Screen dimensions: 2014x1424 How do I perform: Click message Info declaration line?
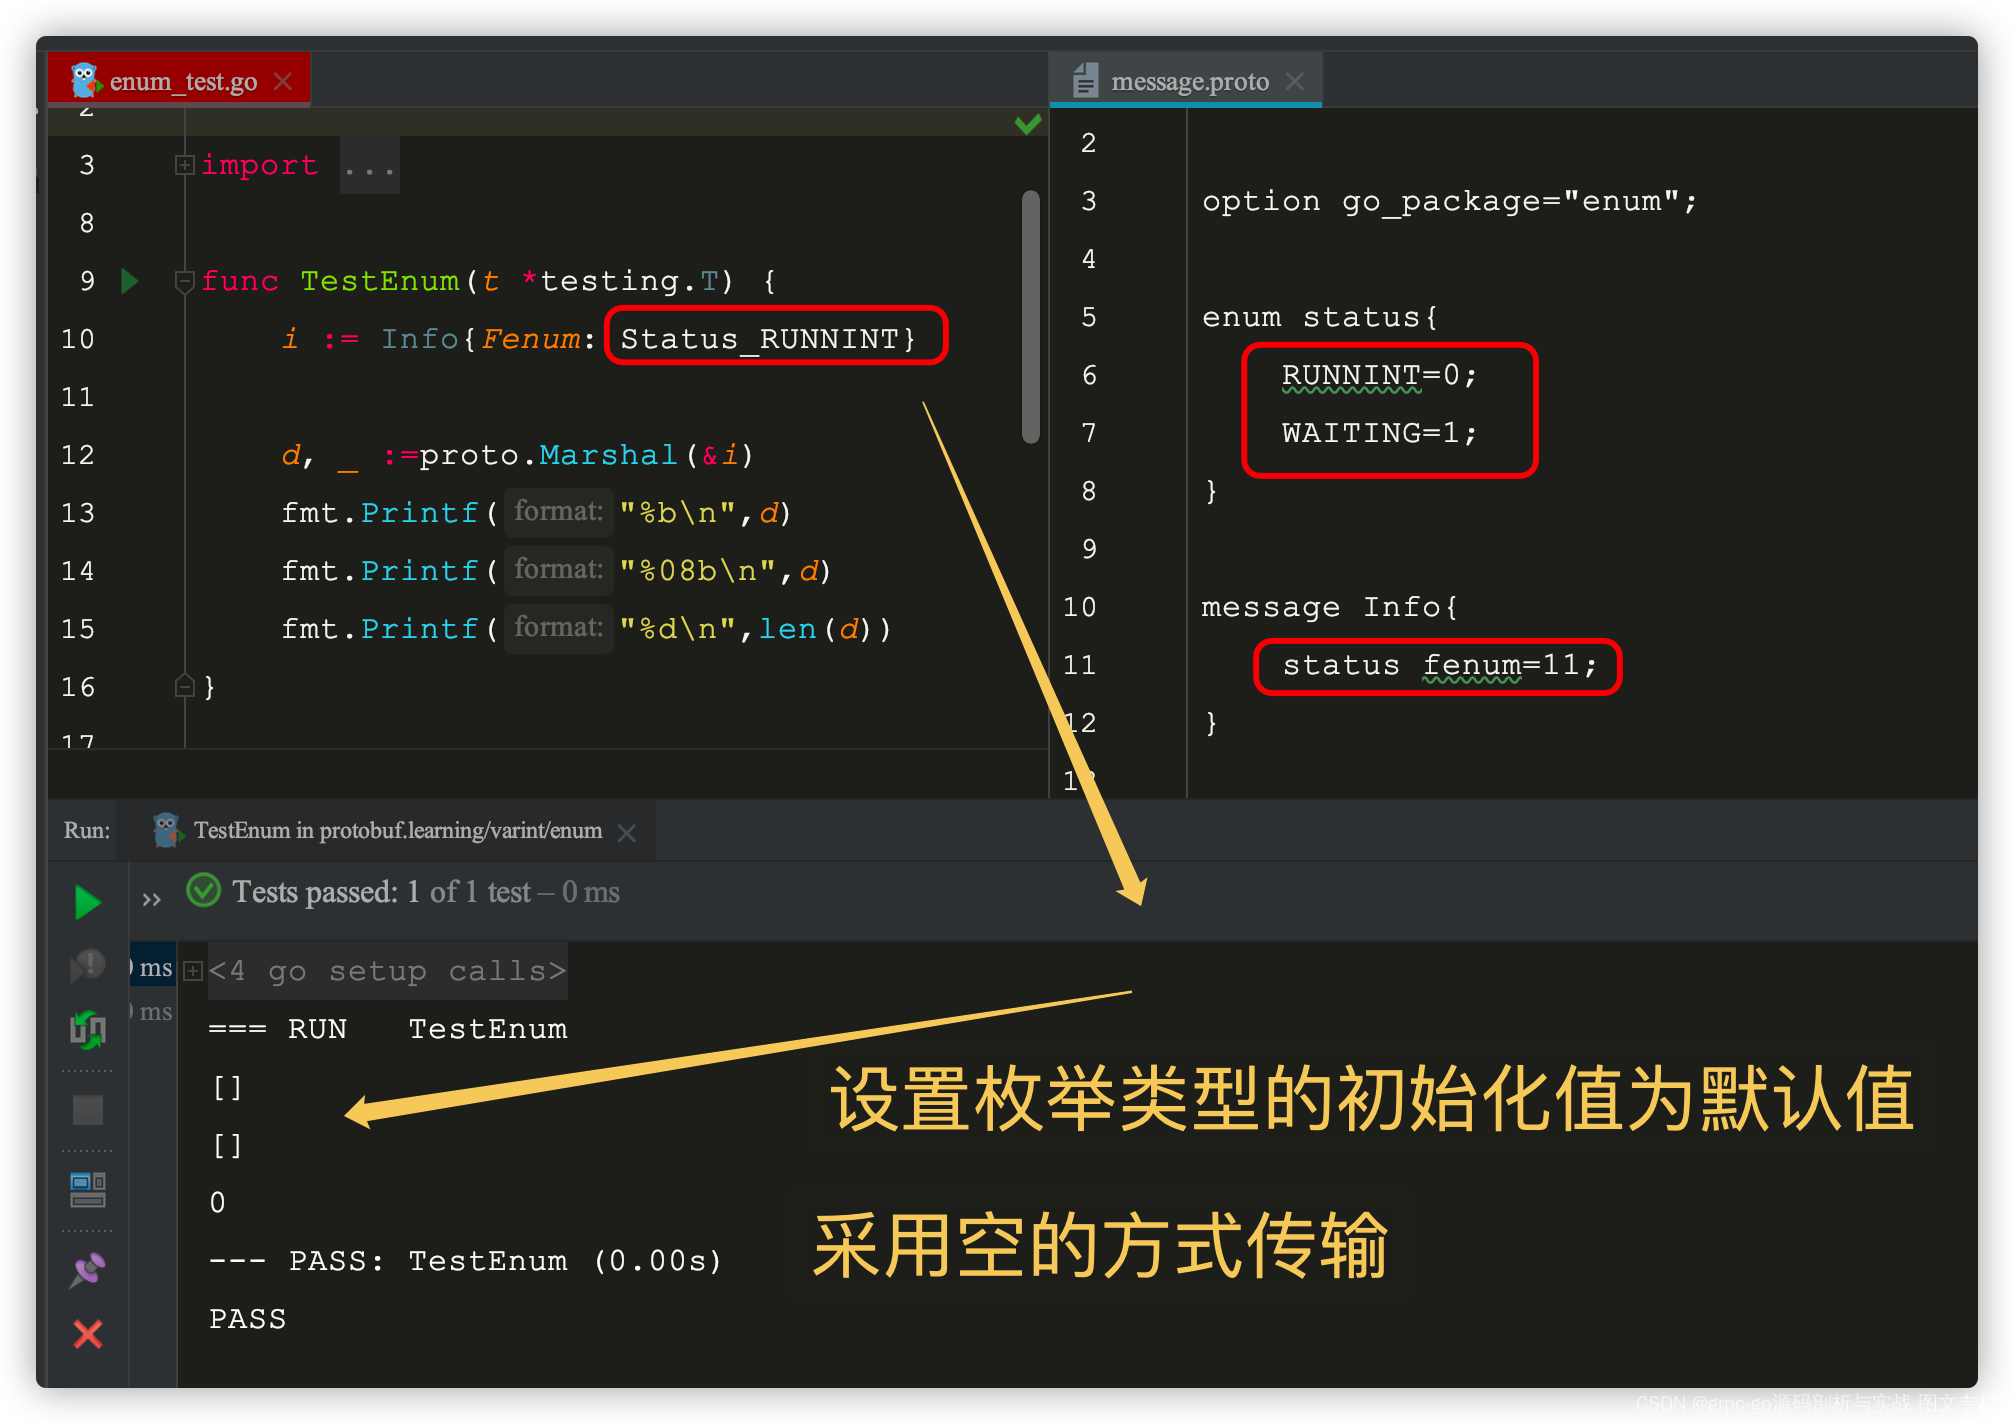tap(1330, 607)
